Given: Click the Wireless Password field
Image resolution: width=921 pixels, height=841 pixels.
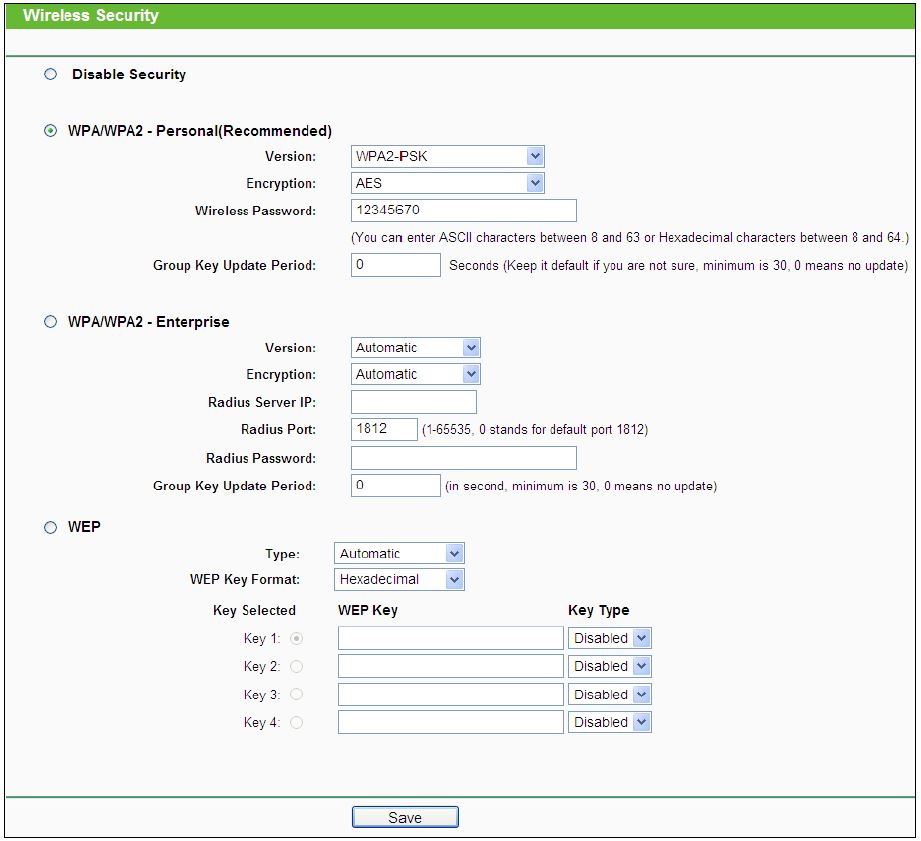Looking at the screenshot, I should tap(464, 210).
